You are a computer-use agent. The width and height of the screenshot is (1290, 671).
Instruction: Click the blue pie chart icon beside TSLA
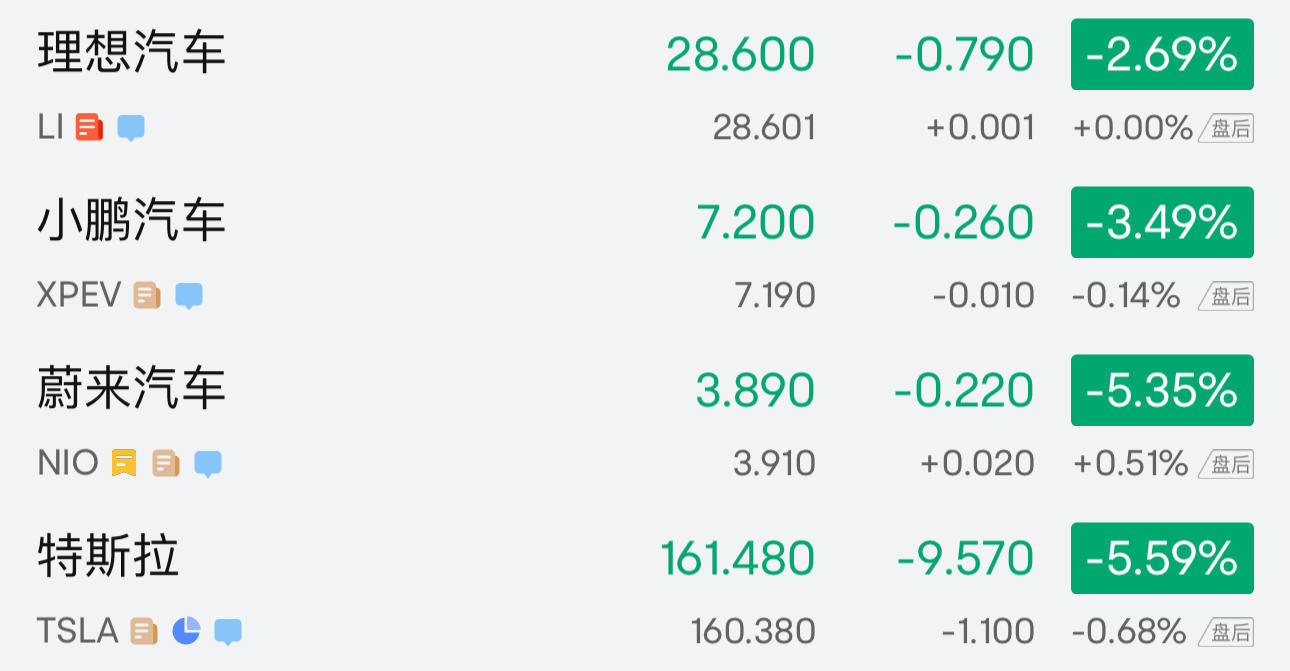point(186,631)
